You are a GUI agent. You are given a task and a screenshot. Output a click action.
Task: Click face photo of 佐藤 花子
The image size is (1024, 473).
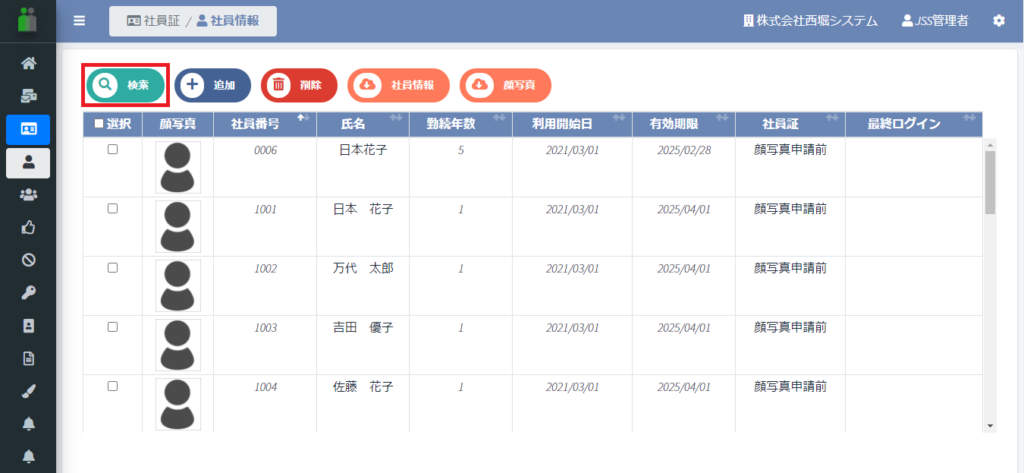178,404
